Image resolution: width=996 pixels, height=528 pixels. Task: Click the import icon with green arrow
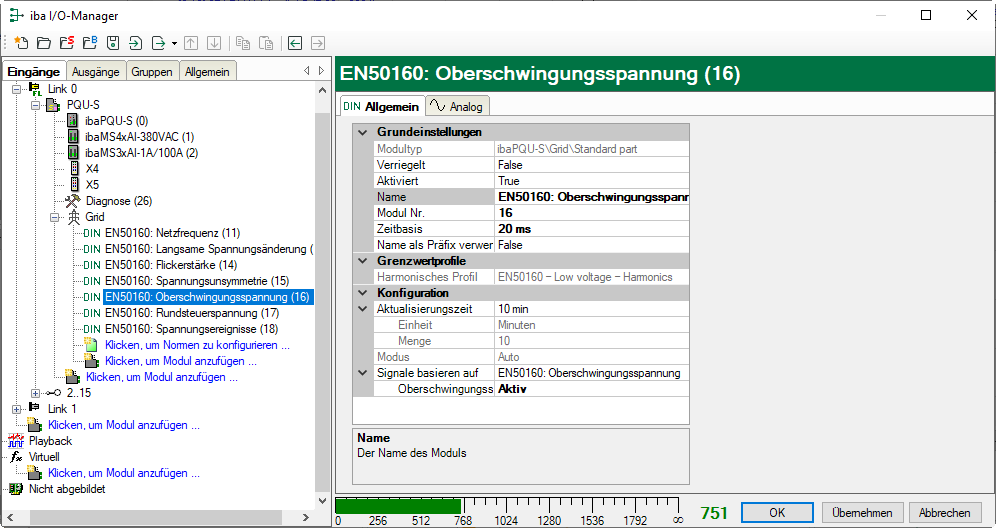pos(136,43)
